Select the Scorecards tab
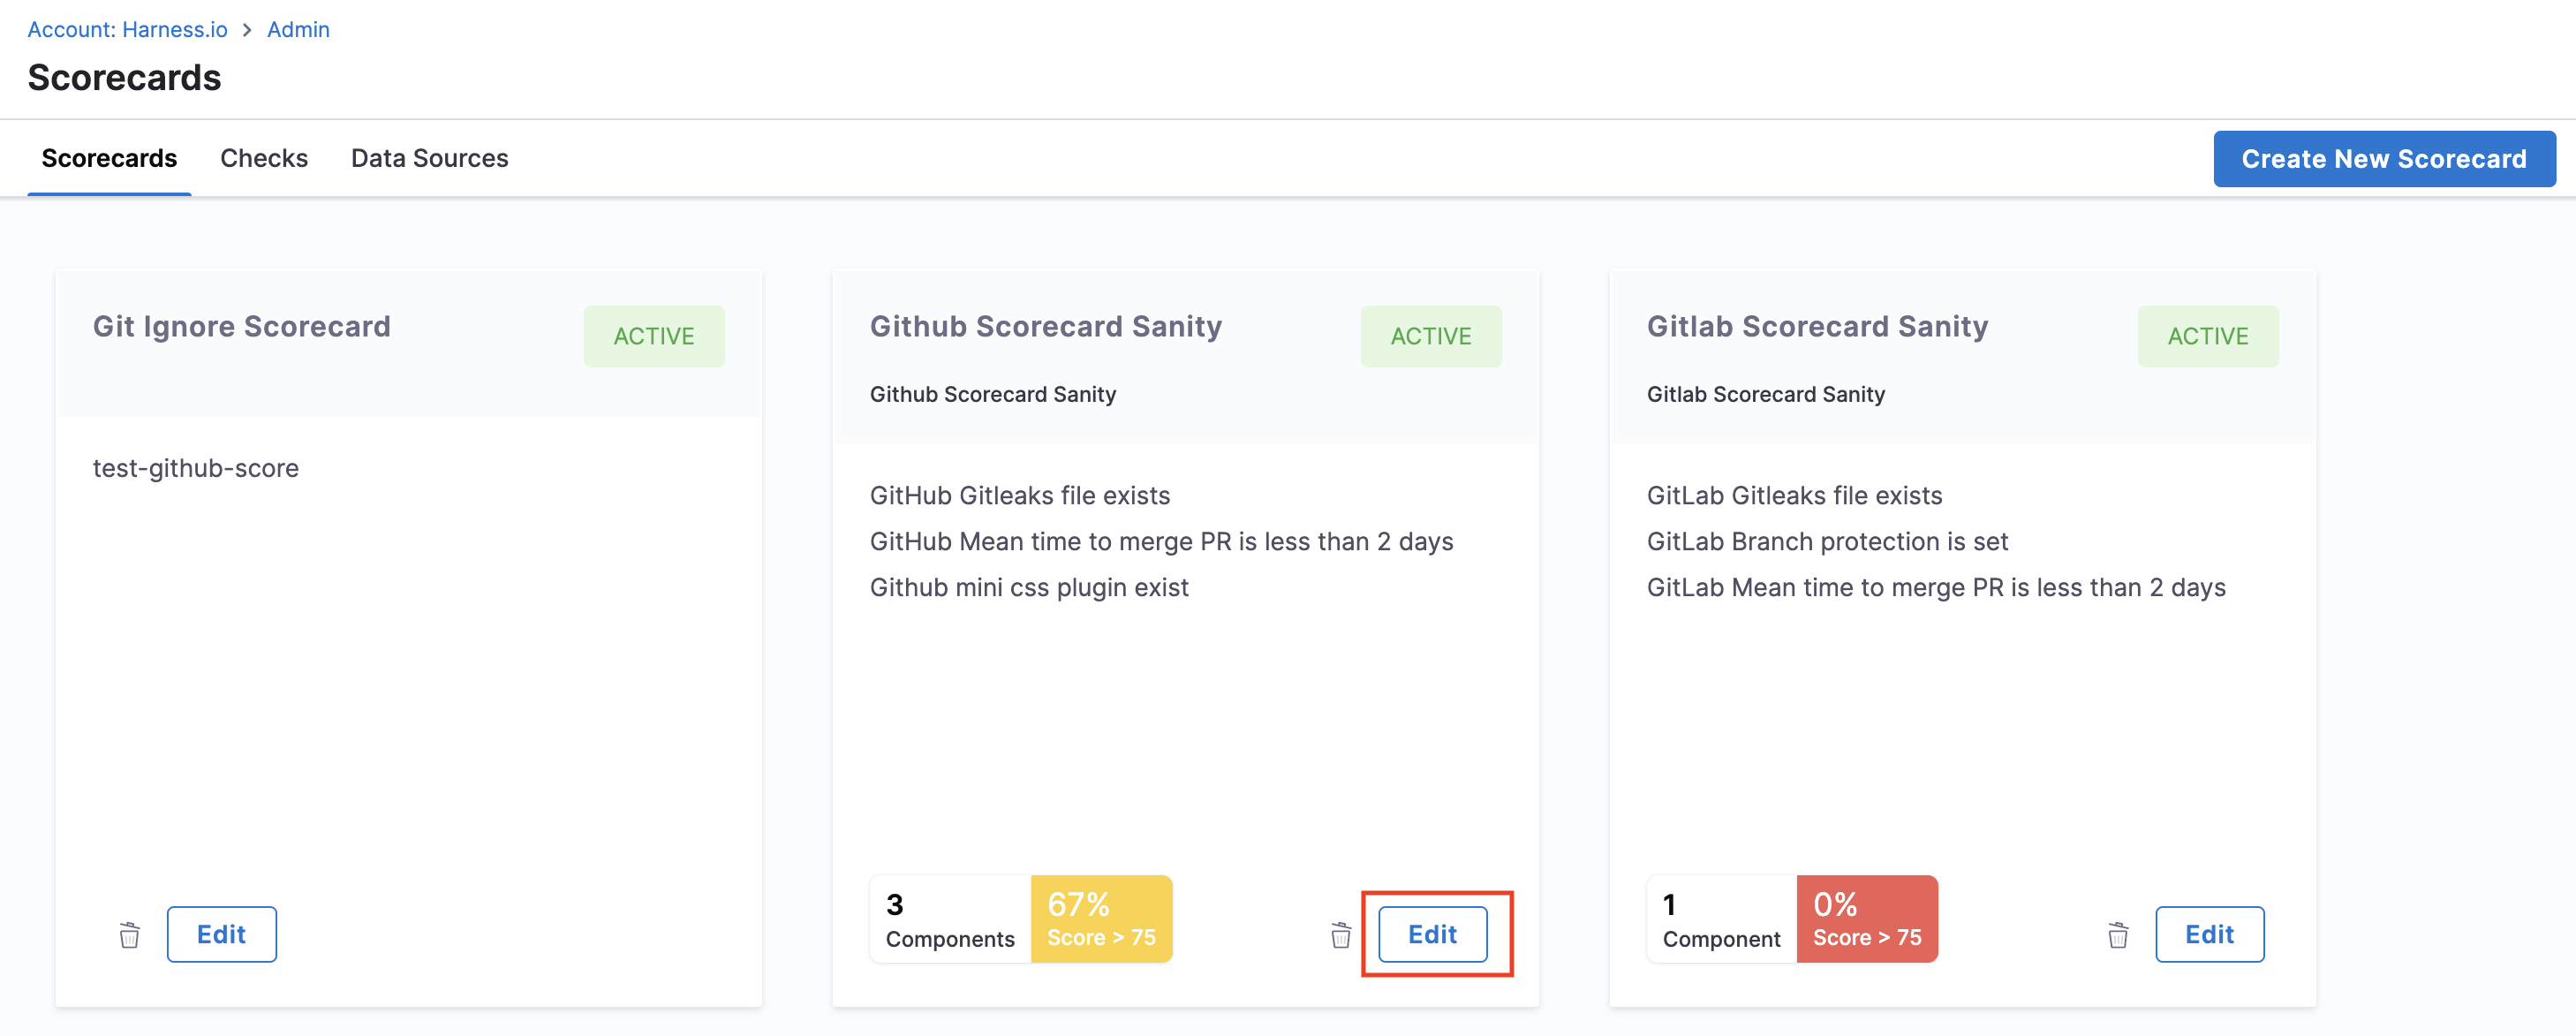2576x1036 pixels. 109,158
